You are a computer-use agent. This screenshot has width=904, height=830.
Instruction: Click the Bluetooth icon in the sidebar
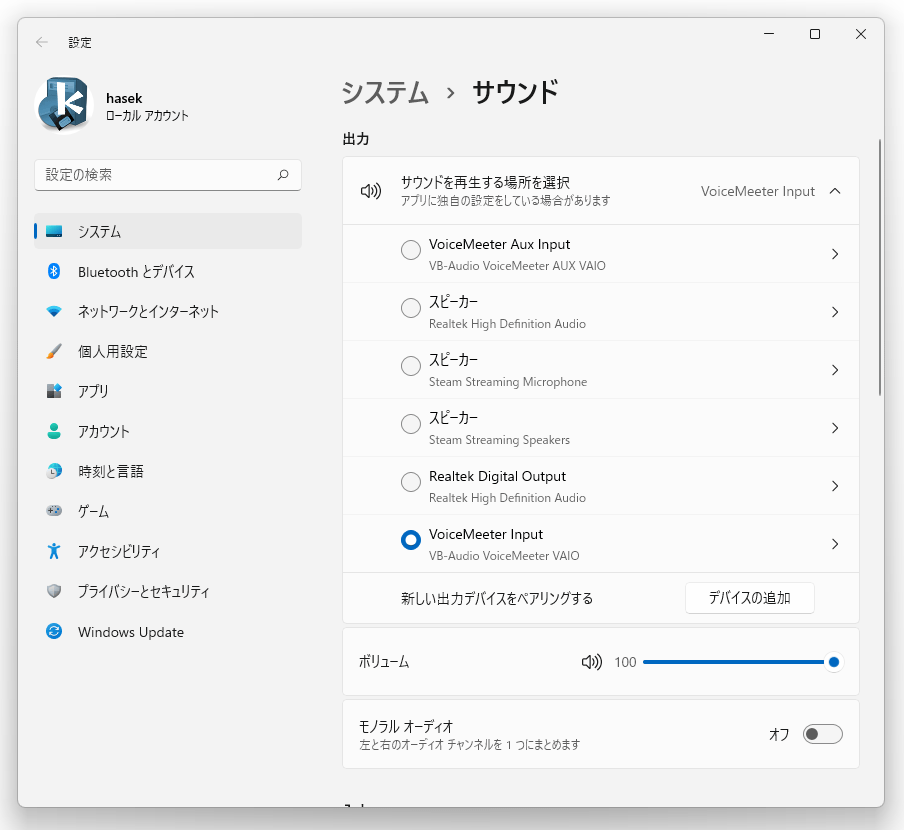pyautogui.click(x=54, y=271)
